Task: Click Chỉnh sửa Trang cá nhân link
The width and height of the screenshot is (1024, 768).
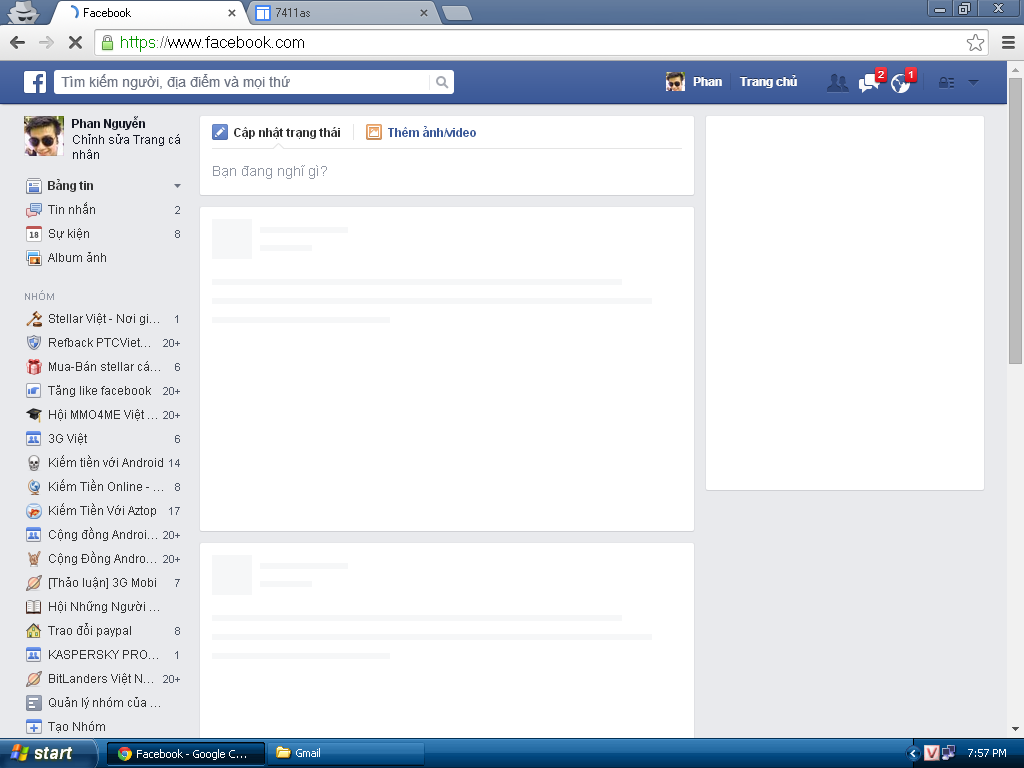Action: tap(126, 148)
